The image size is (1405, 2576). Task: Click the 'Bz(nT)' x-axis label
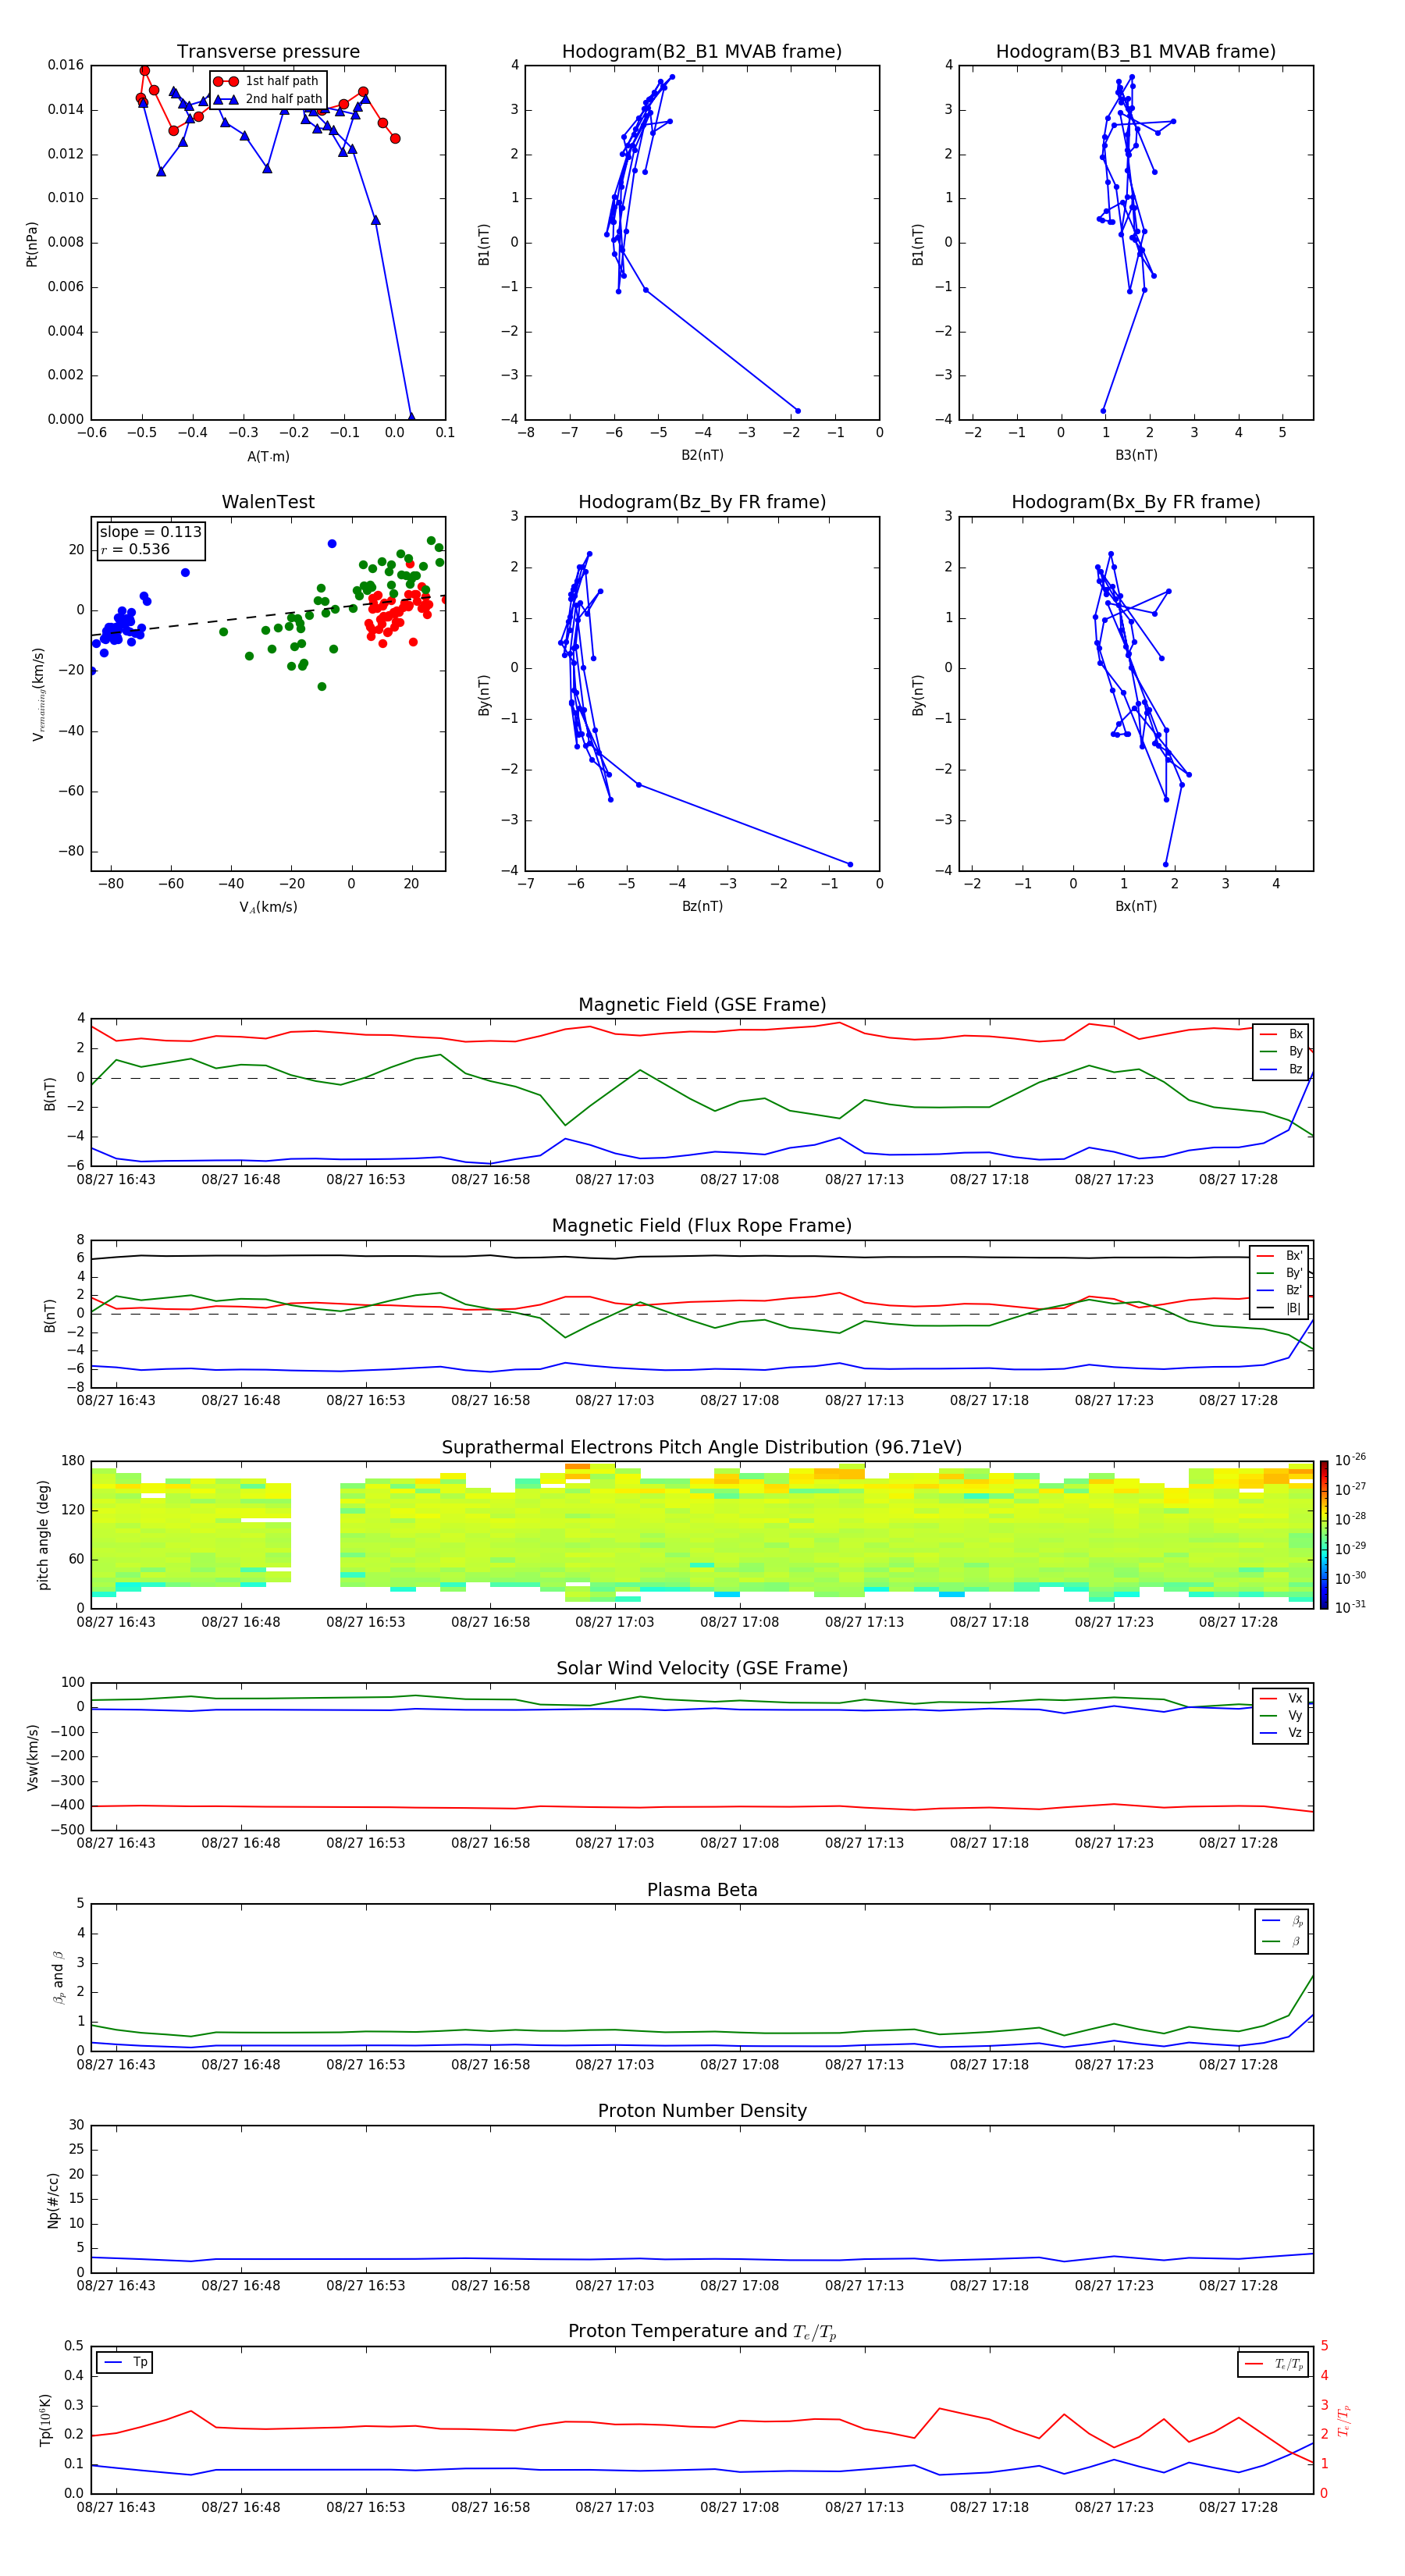click(x=702, y=906)
